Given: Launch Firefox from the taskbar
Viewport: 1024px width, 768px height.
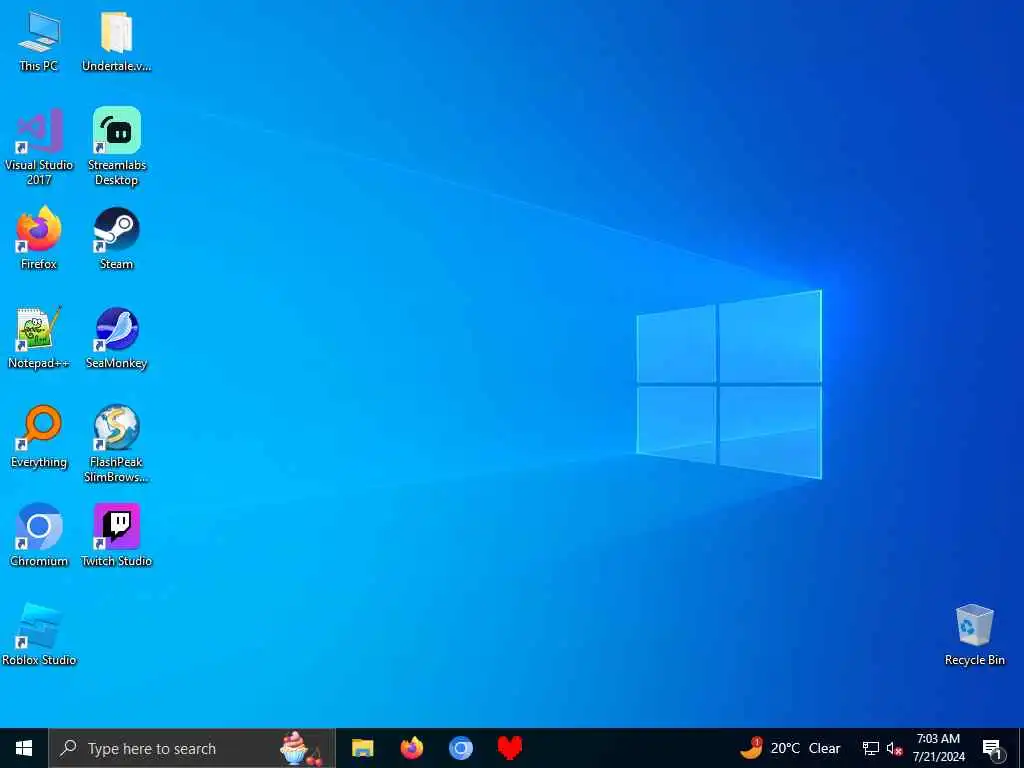Looking at the screenshot, I should (411, 748).
